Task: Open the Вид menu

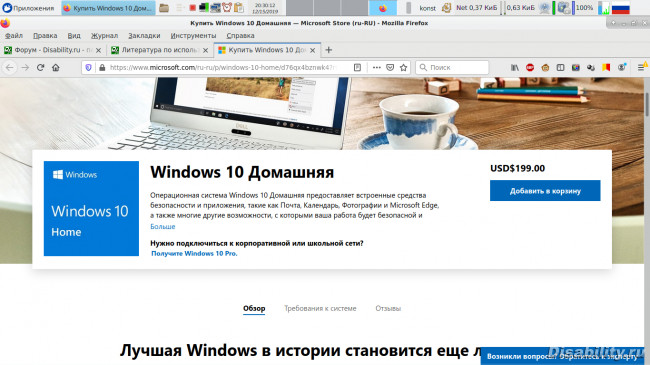Action: (x=74, y=36)
